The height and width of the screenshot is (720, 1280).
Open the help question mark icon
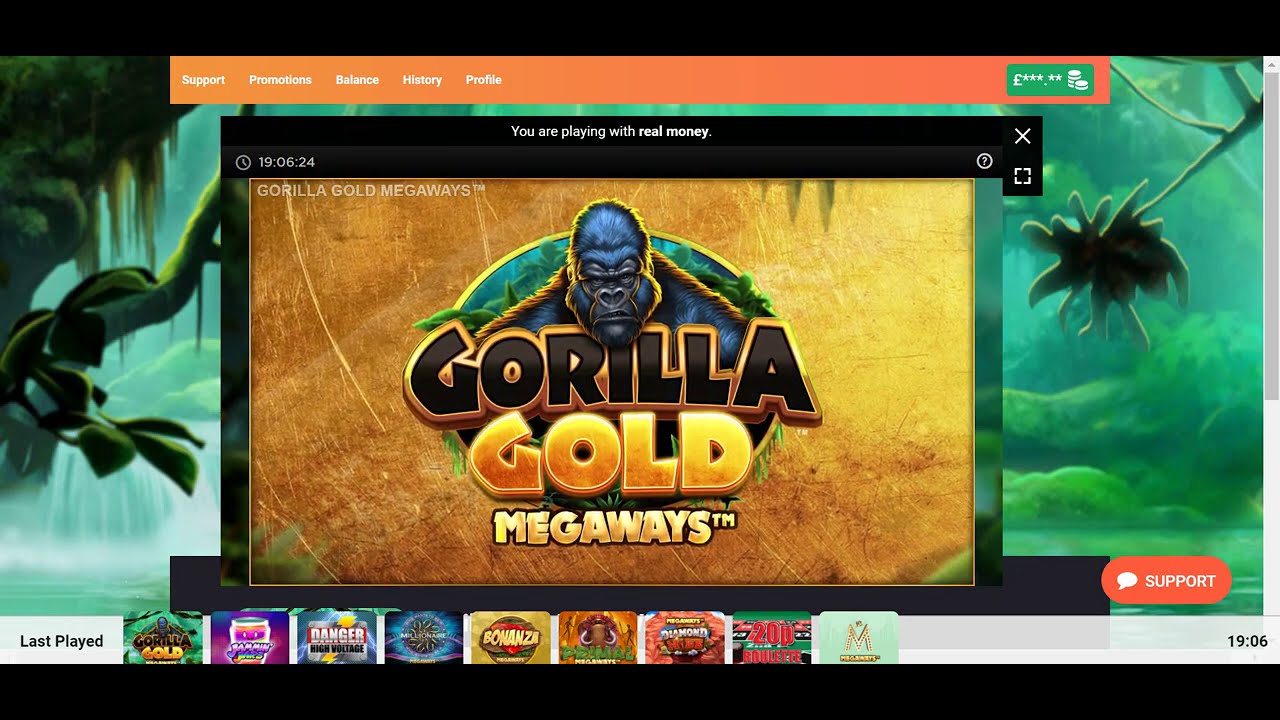point(984,161)
